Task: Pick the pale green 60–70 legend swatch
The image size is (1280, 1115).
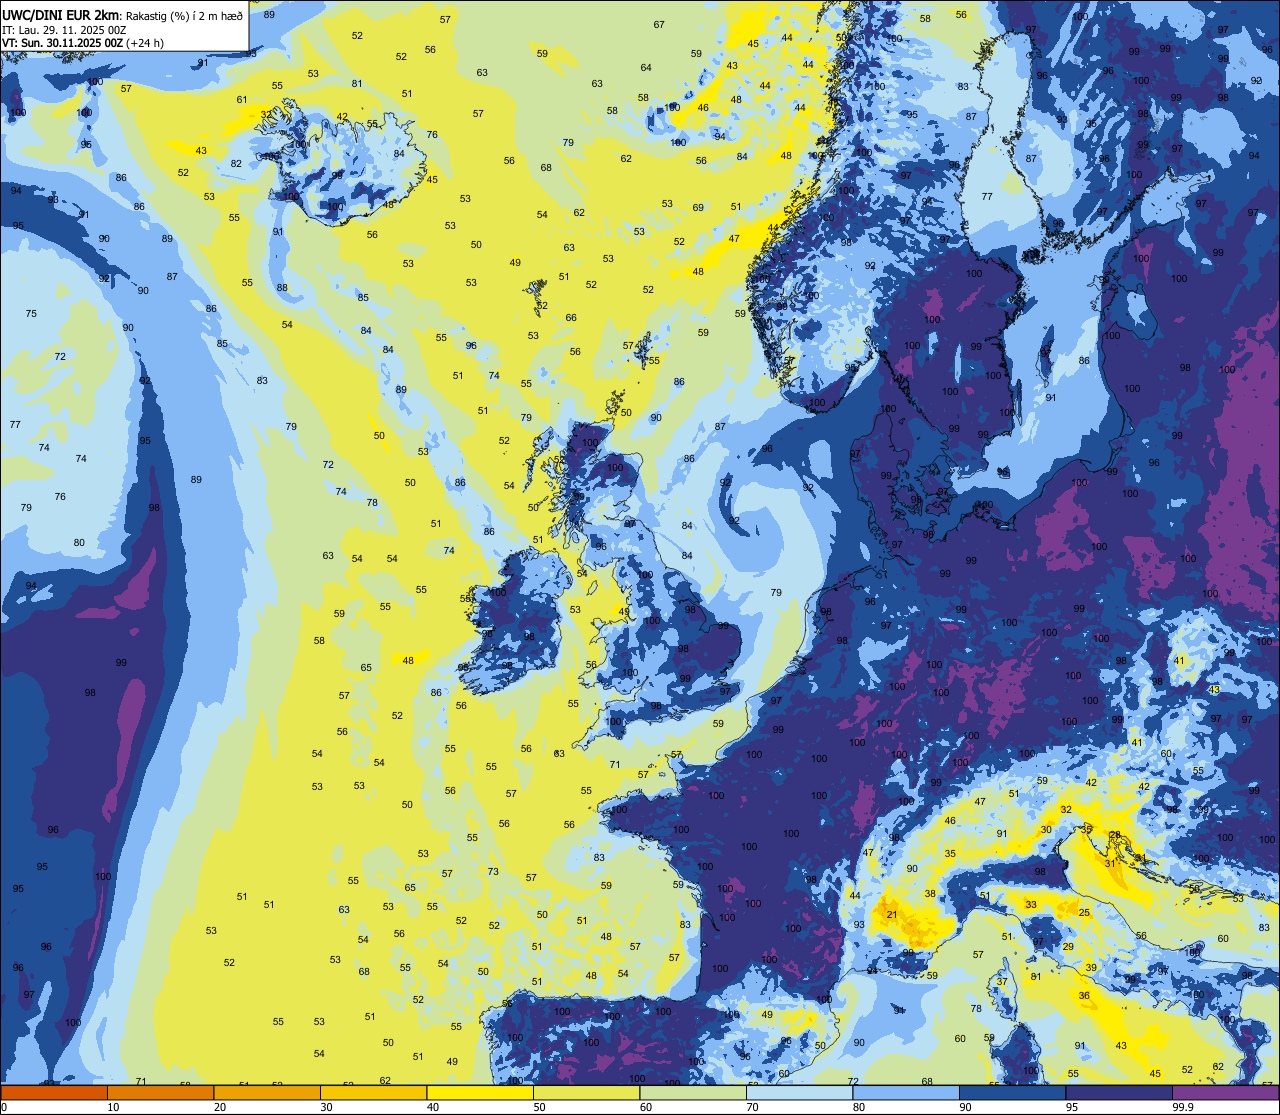Action: tap(693, 1092)
